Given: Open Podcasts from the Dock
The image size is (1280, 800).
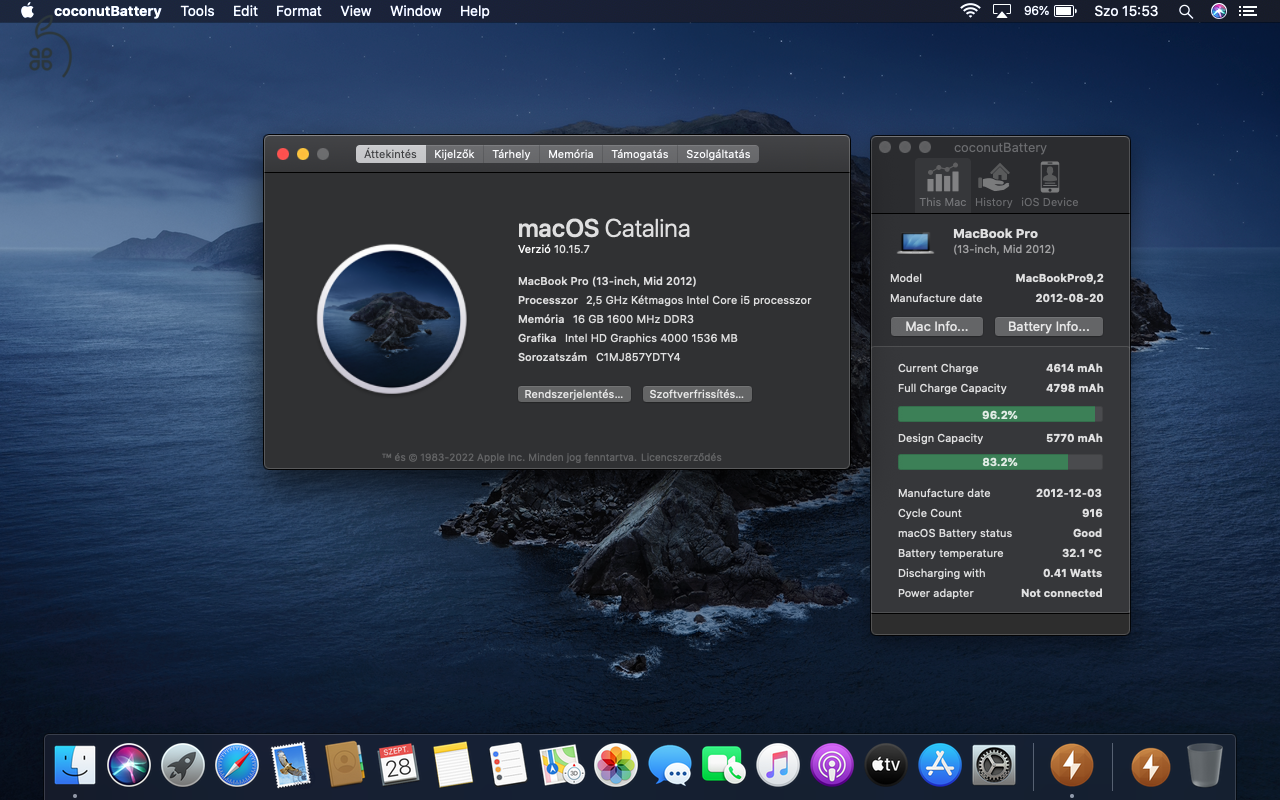Looking at the screenshot, I should pyautogui.click(x=832, y=766).
